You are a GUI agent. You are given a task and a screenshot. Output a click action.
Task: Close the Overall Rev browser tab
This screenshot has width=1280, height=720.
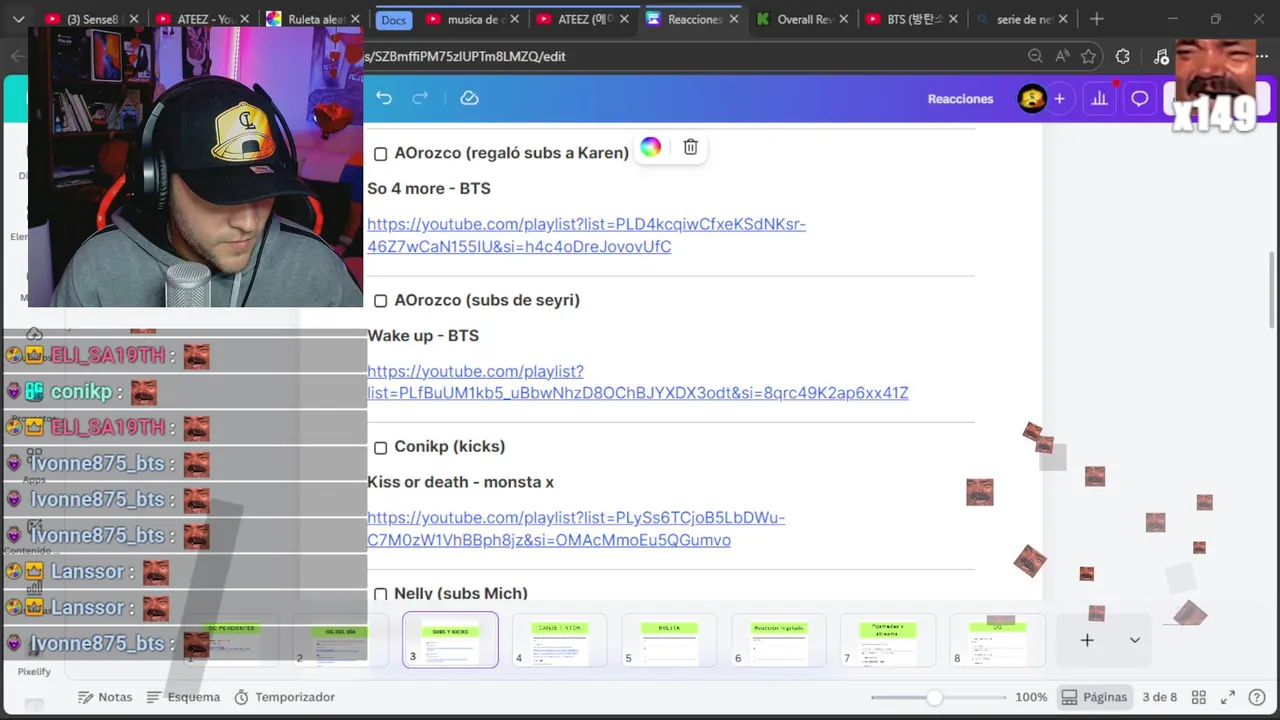pyautogui.click(x=842, y=19)
